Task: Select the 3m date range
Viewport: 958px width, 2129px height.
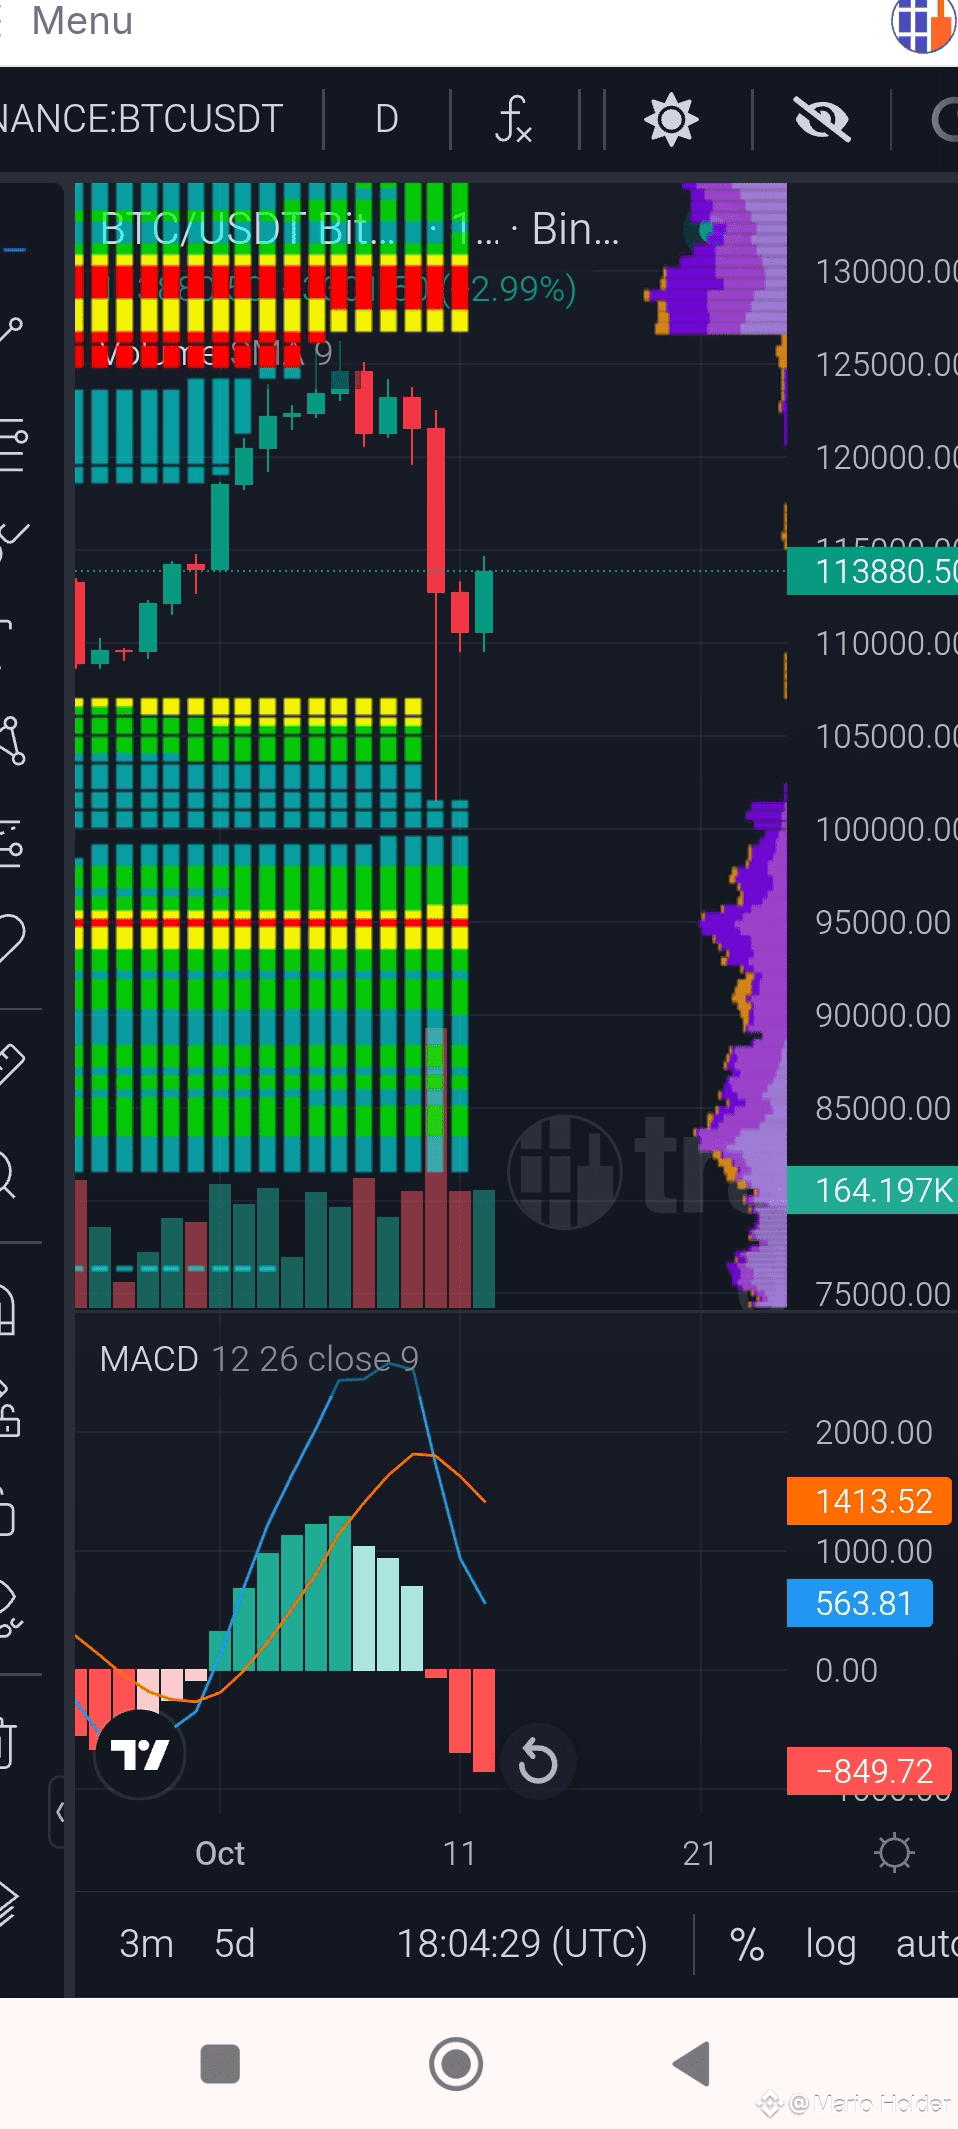Action: (x=146, y=1943)
